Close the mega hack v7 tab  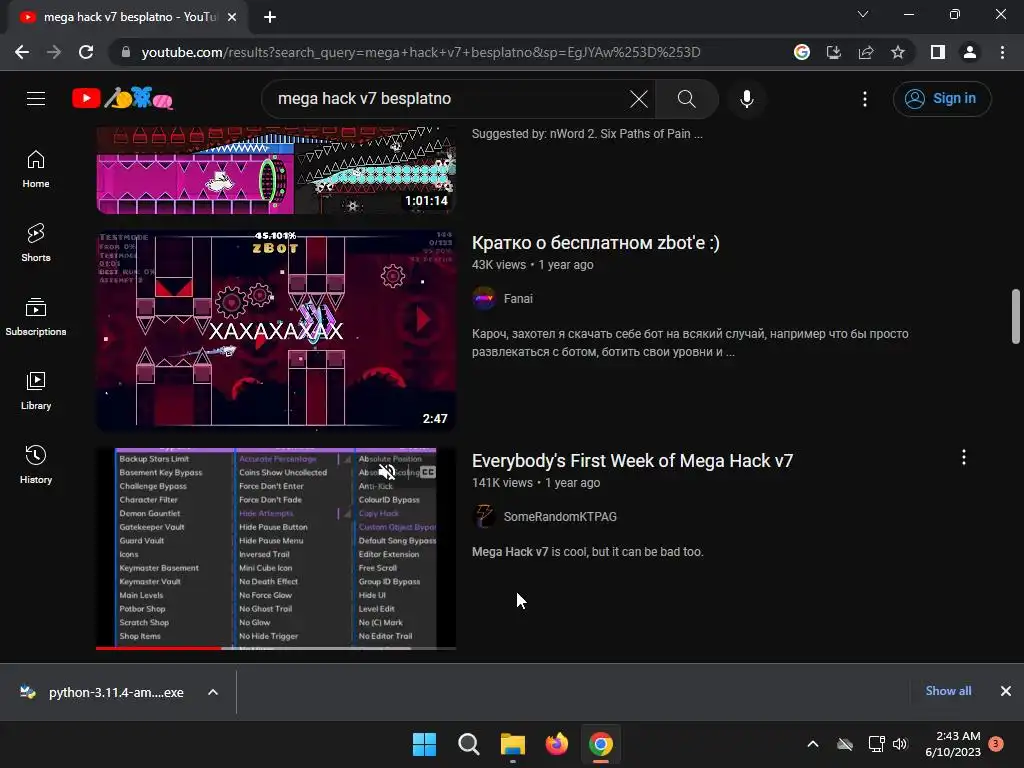tap(232, 17)
